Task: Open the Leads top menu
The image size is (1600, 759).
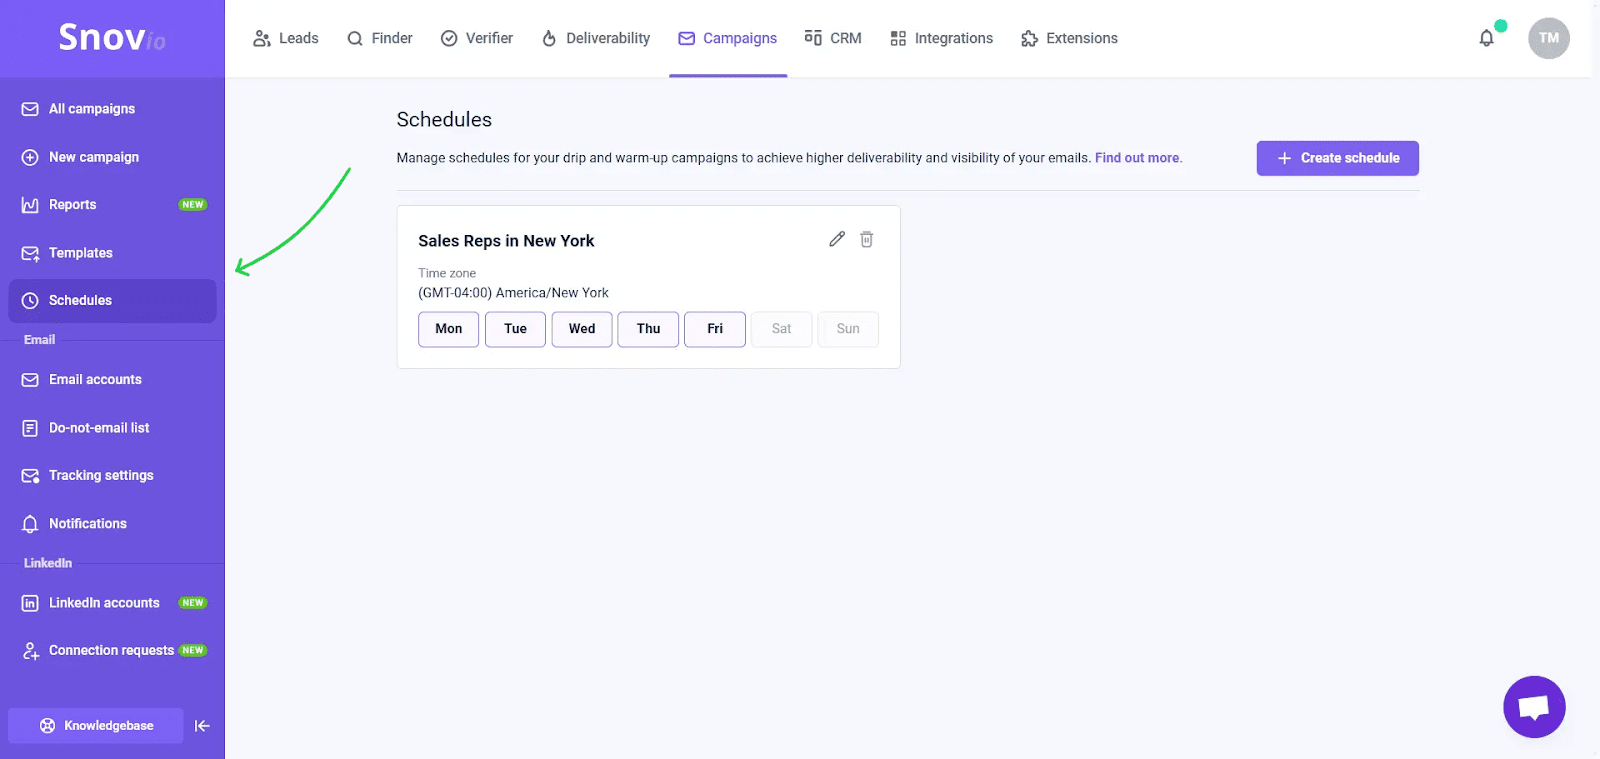Action: (x=286, y=38)
